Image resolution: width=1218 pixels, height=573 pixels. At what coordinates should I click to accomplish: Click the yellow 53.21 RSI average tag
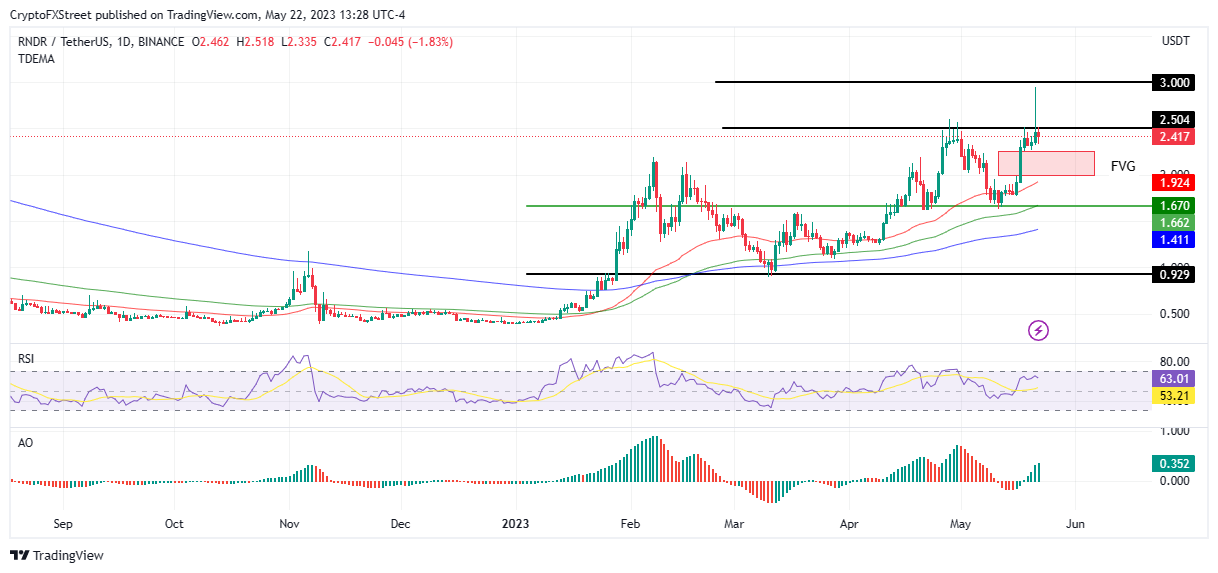click(x=1173, y=397)
